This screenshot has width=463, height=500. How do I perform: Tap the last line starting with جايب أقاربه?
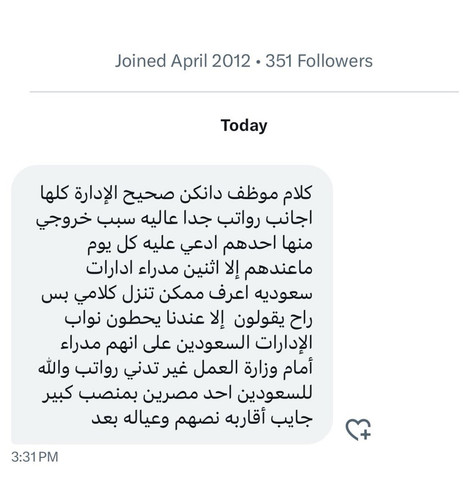click(x=202, y=419)
